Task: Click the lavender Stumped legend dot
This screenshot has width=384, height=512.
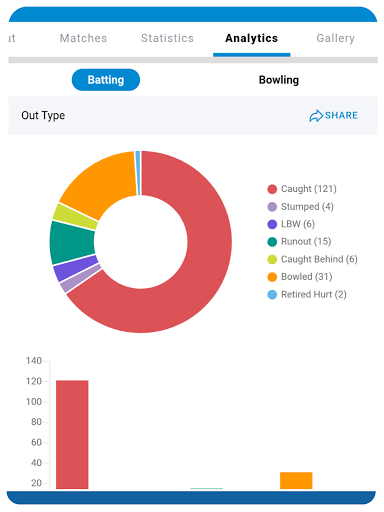Action: (272, 207)
